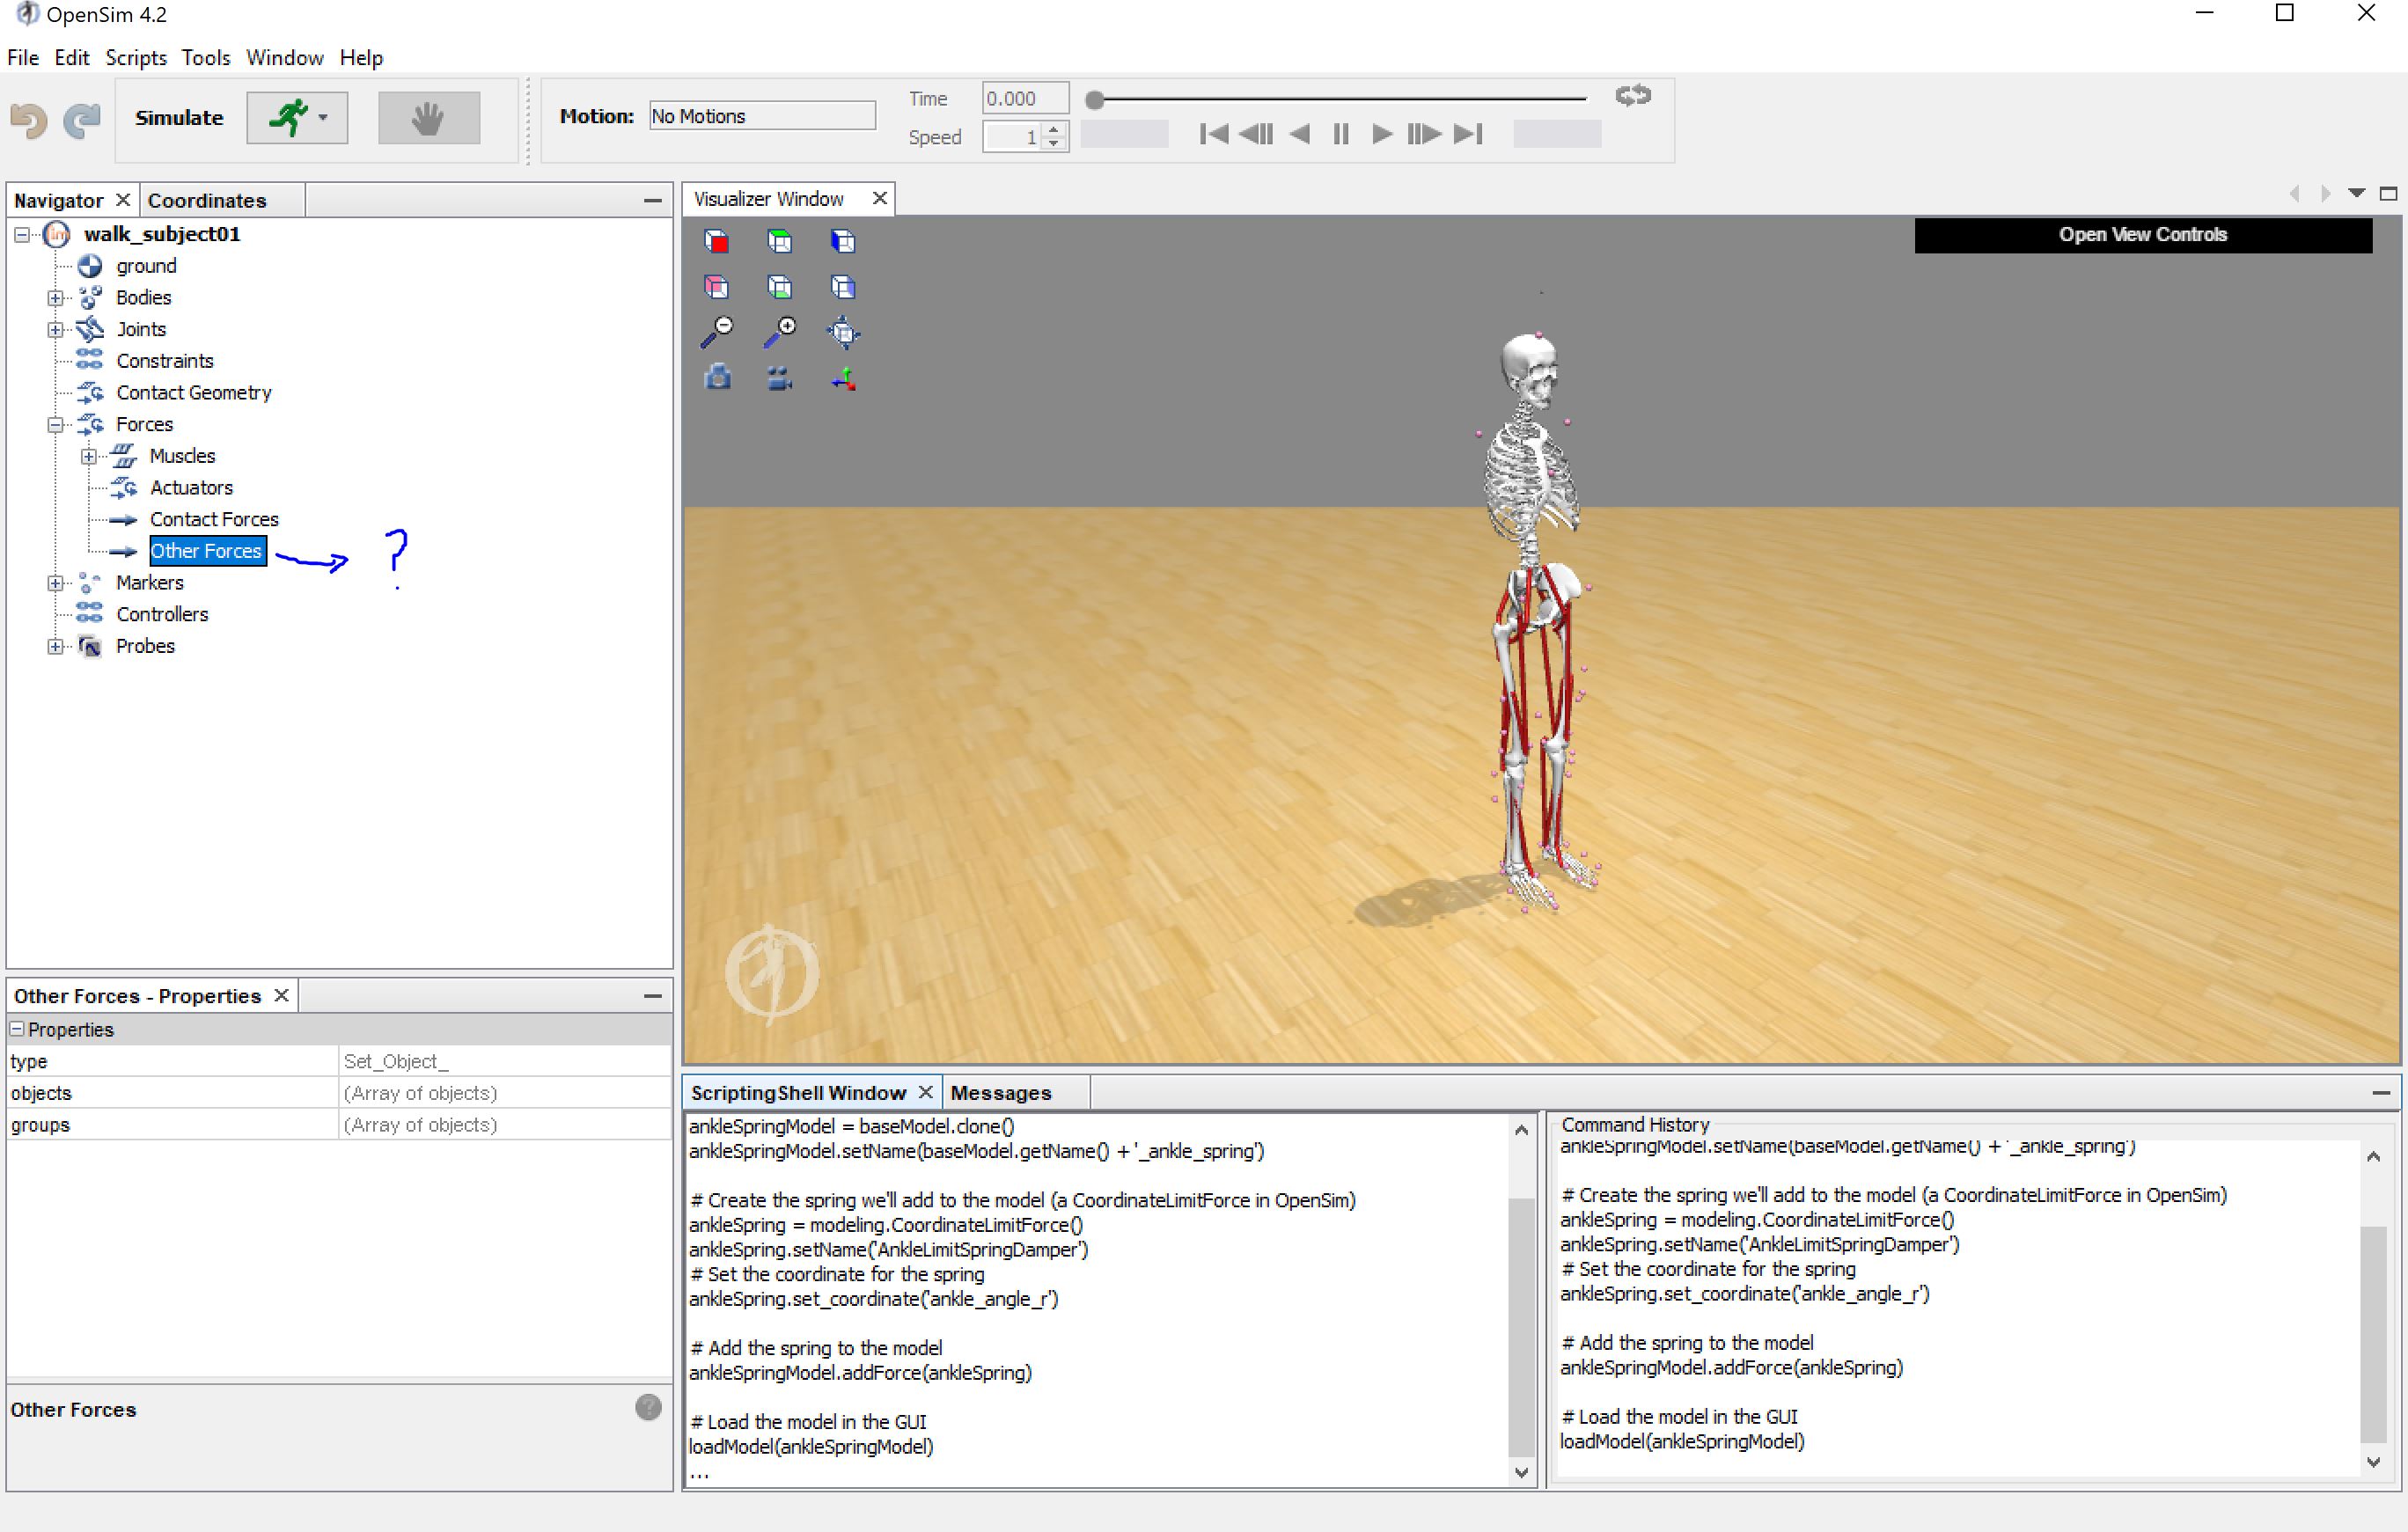Select the Controllers tree item
The width and height of the screenshot is (2408, 1532).
(x=162, y=615)
